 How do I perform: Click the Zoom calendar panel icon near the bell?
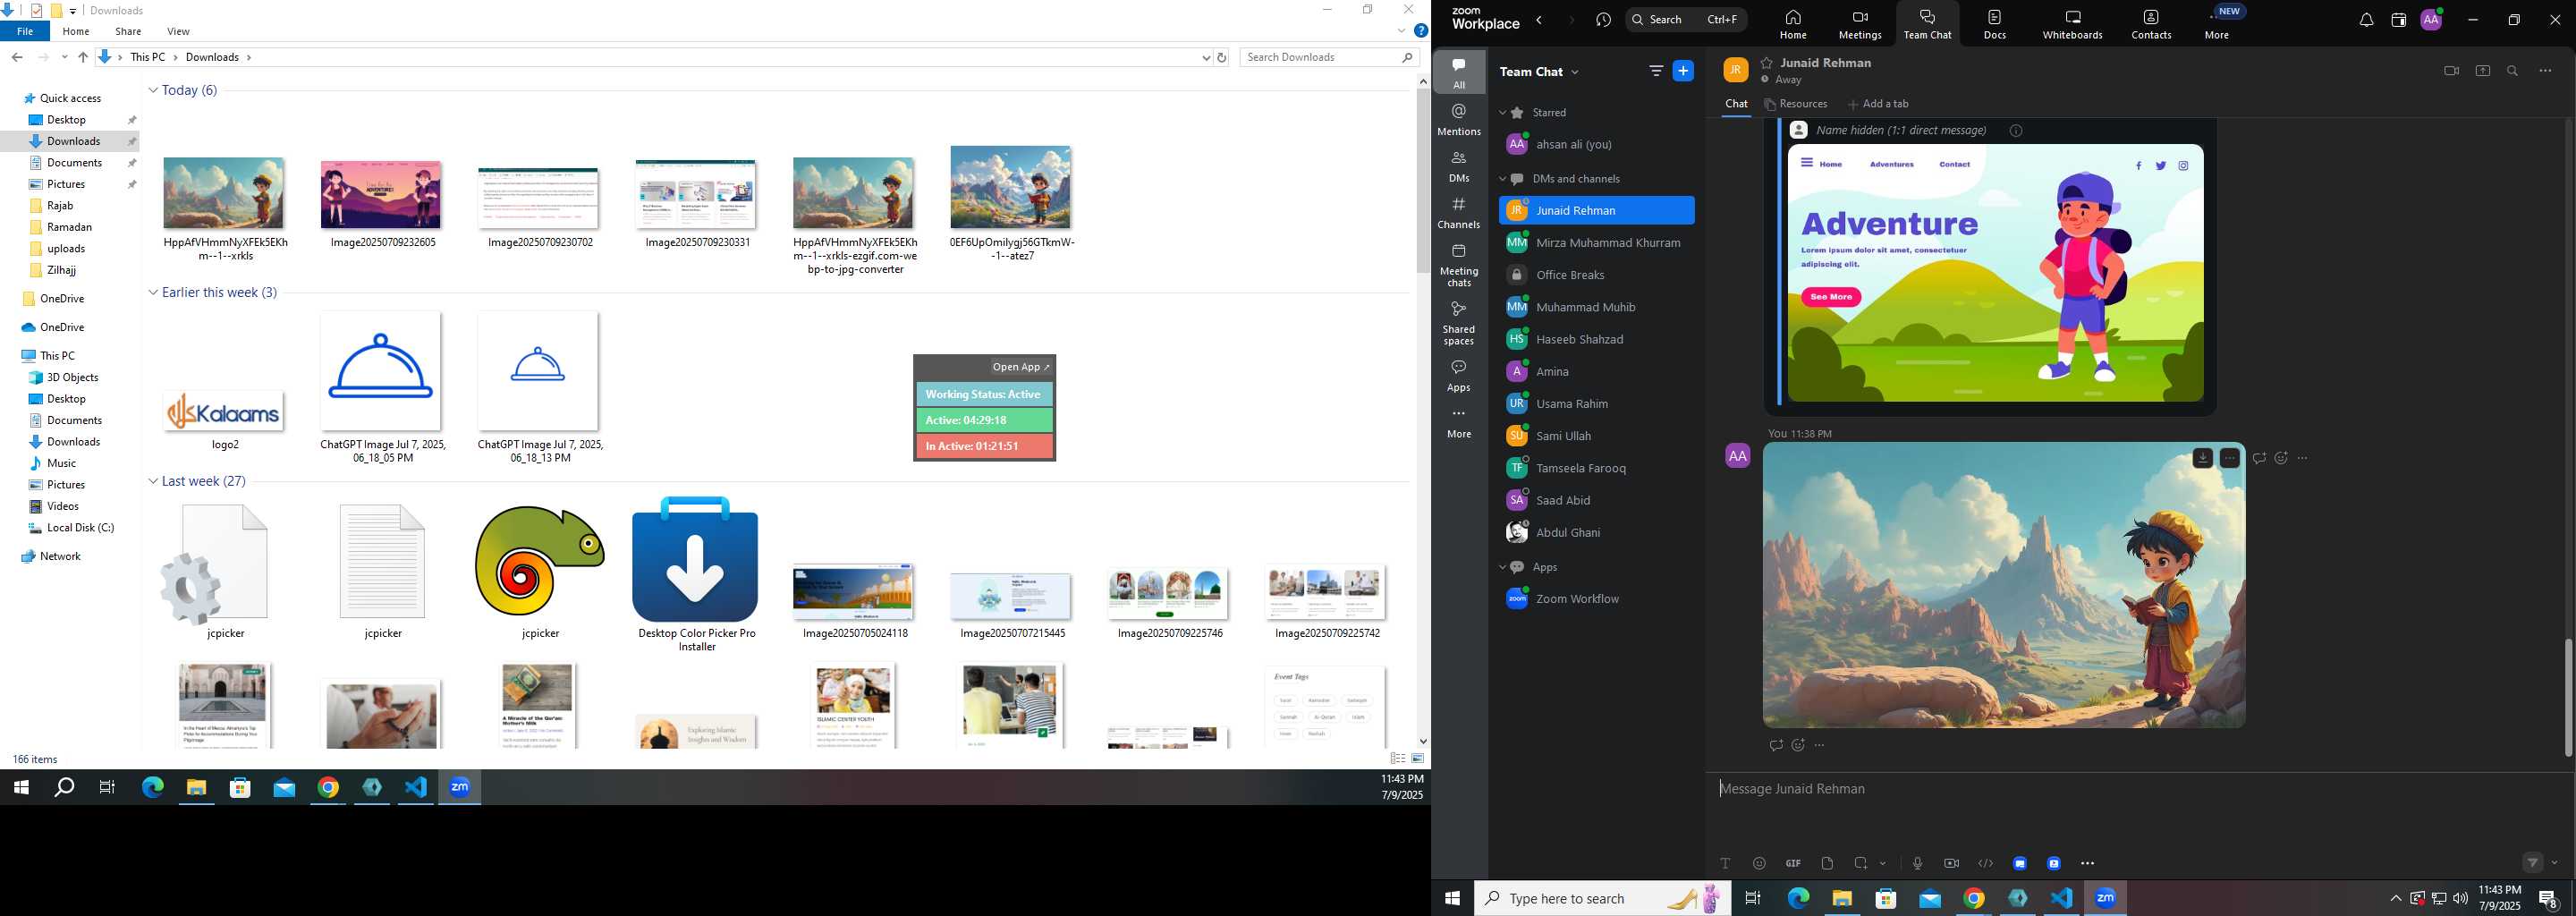click(2398, 20)
